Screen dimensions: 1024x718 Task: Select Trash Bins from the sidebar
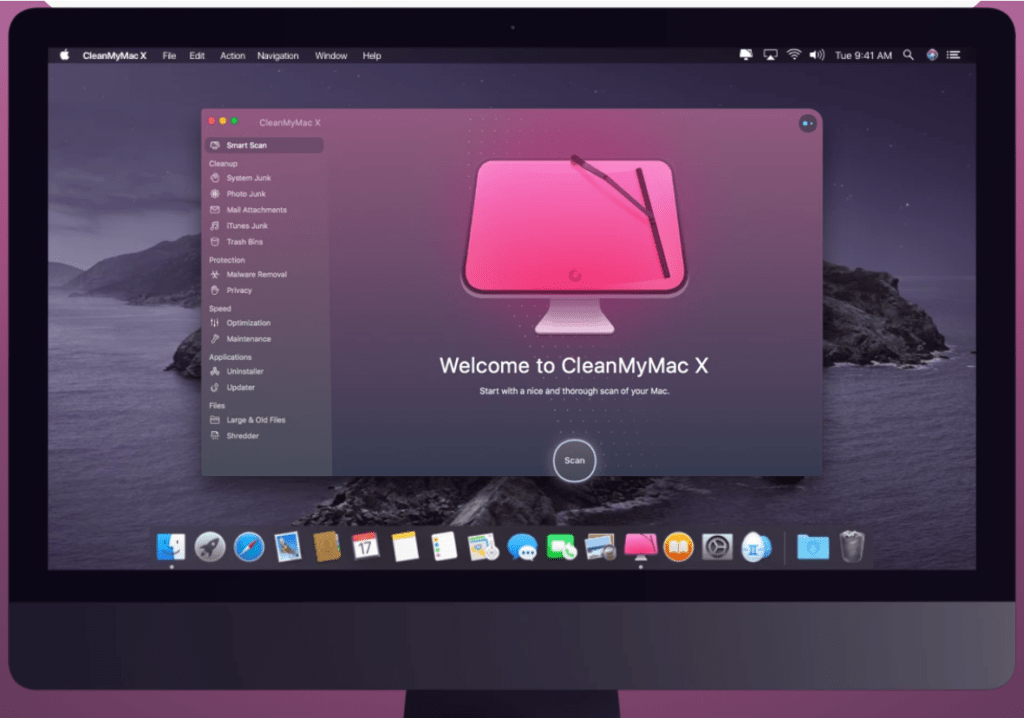coord(242,241)
